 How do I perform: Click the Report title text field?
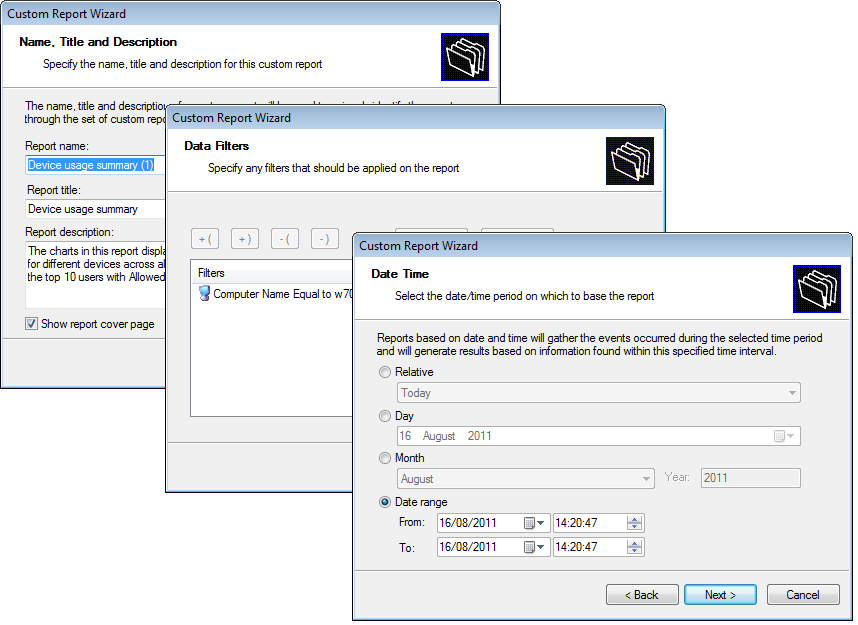95,209
